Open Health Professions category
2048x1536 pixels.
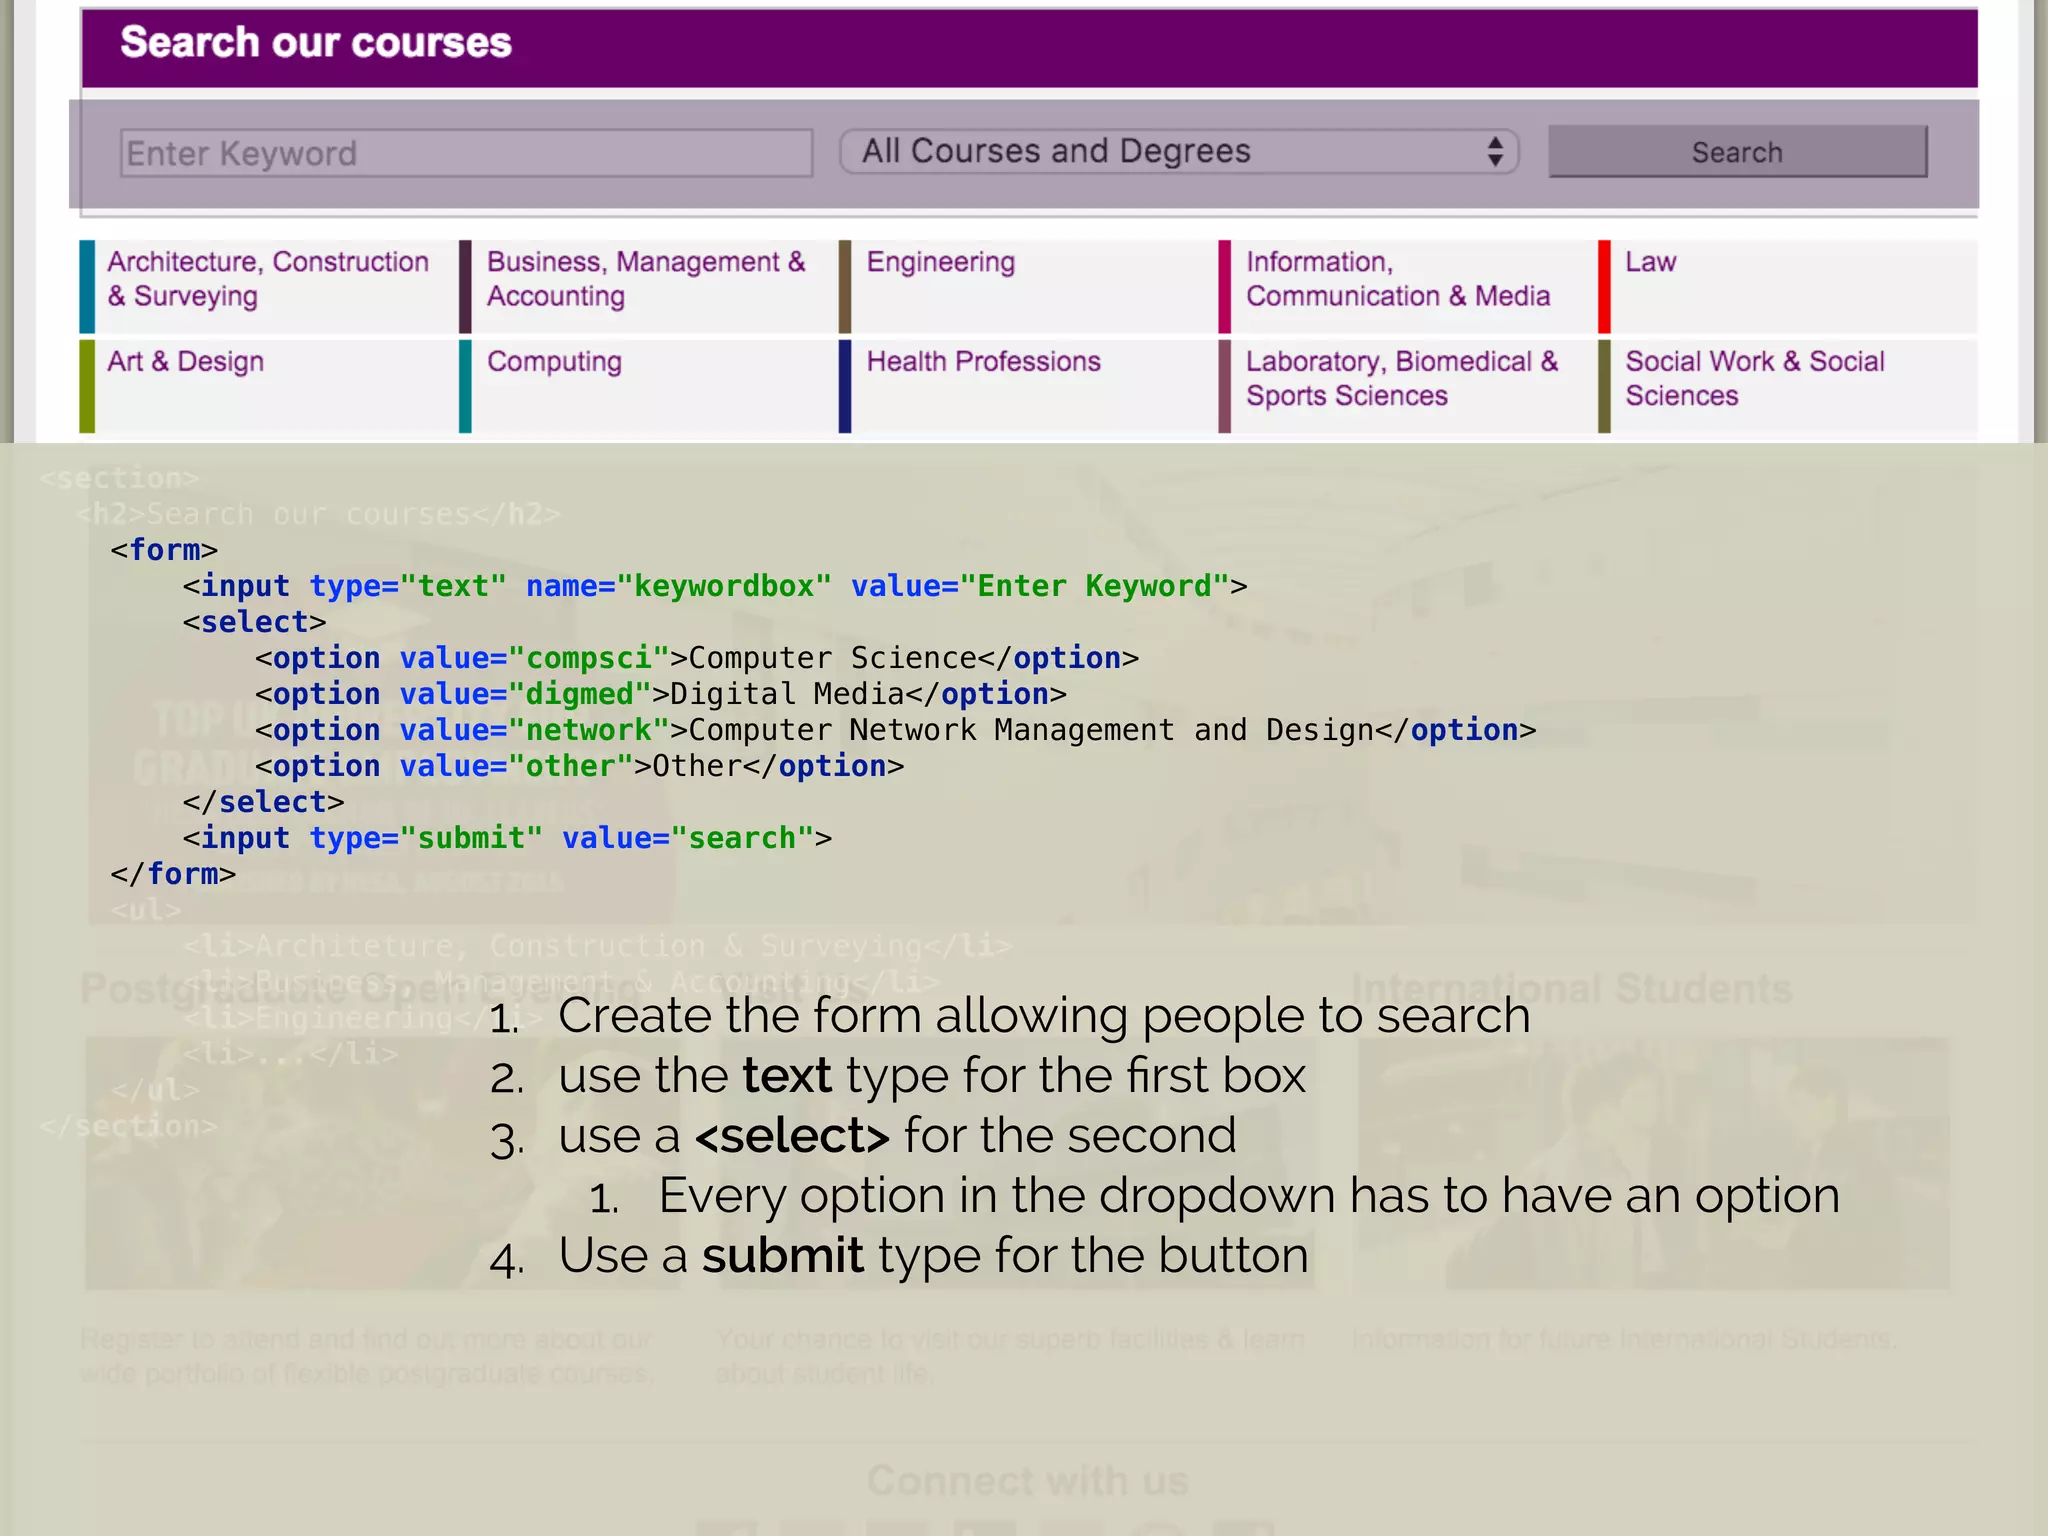point(983,362)
